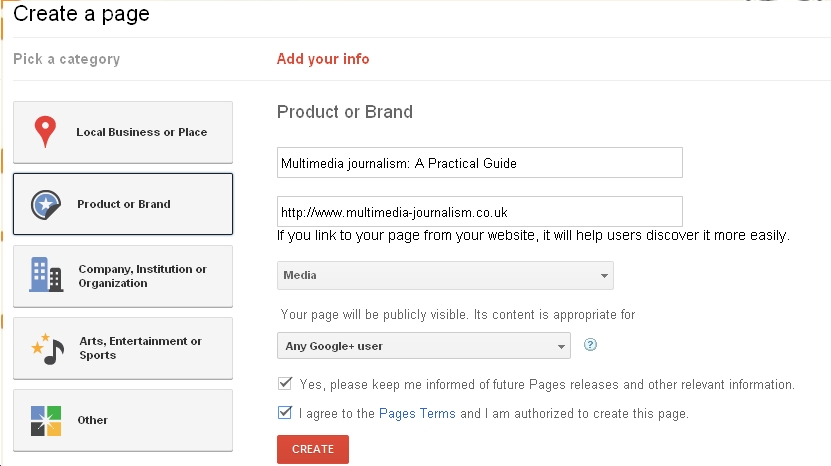Choose Company, Institution or Organization category
Screen dimensions: 831x466
pyautogui.click(x=141, y=276)
